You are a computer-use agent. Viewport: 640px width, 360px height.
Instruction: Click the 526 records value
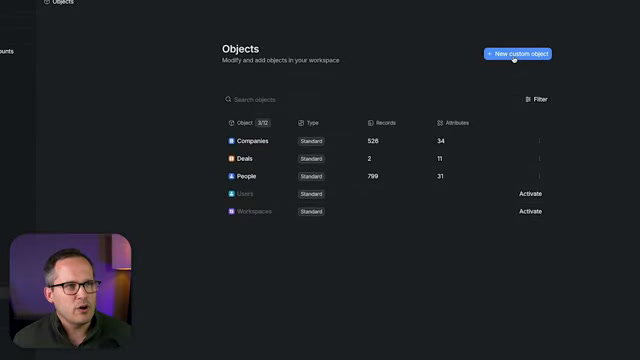pyautogui.click(x=373, y=141)
